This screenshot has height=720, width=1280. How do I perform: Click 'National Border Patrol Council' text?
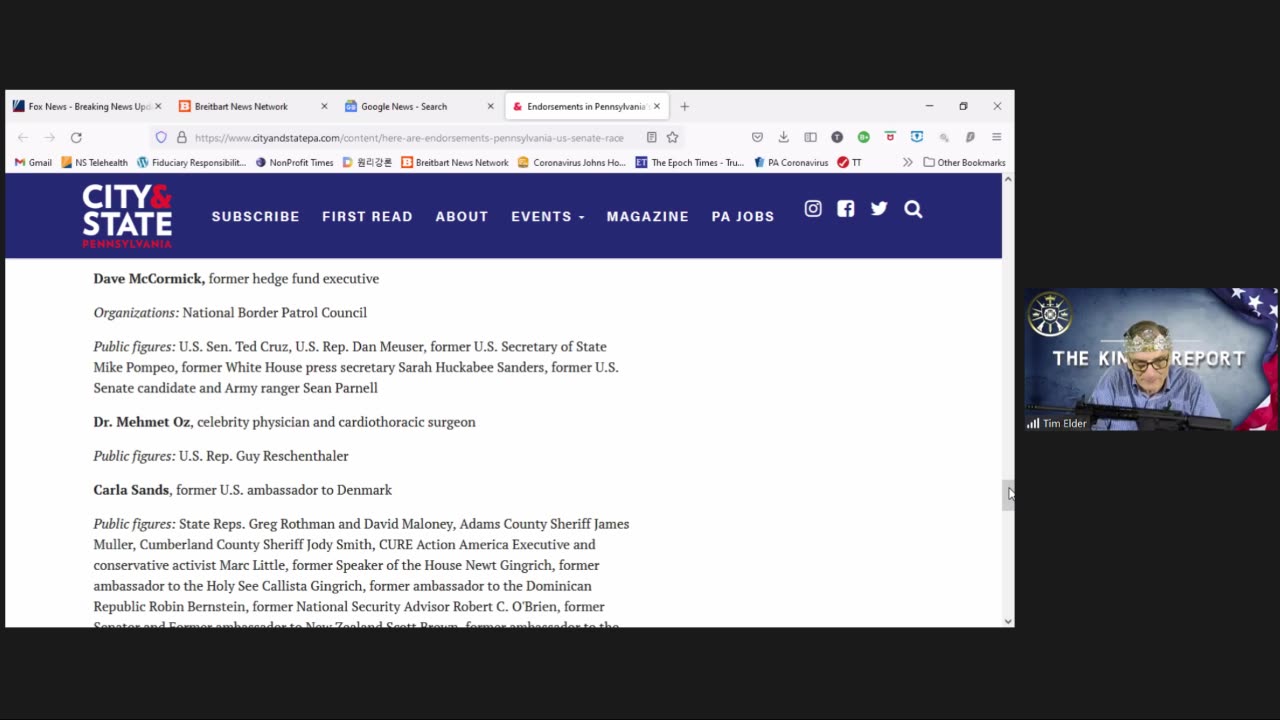[x=274, y=312]
